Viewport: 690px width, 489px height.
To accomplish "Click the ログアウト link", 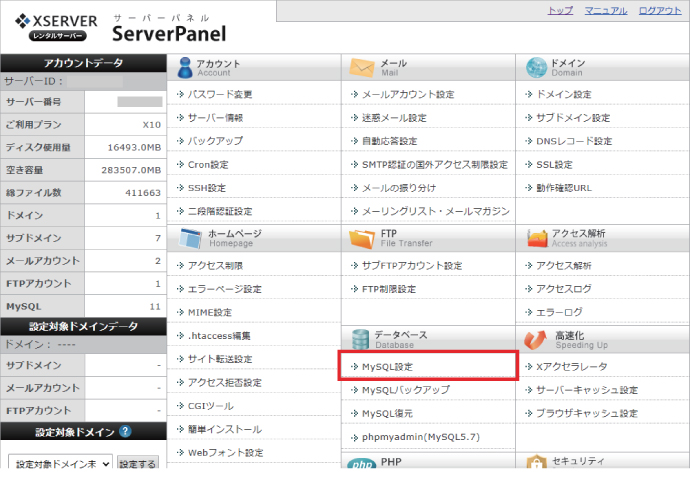I will pyautogui.click(x=660, y=11).
